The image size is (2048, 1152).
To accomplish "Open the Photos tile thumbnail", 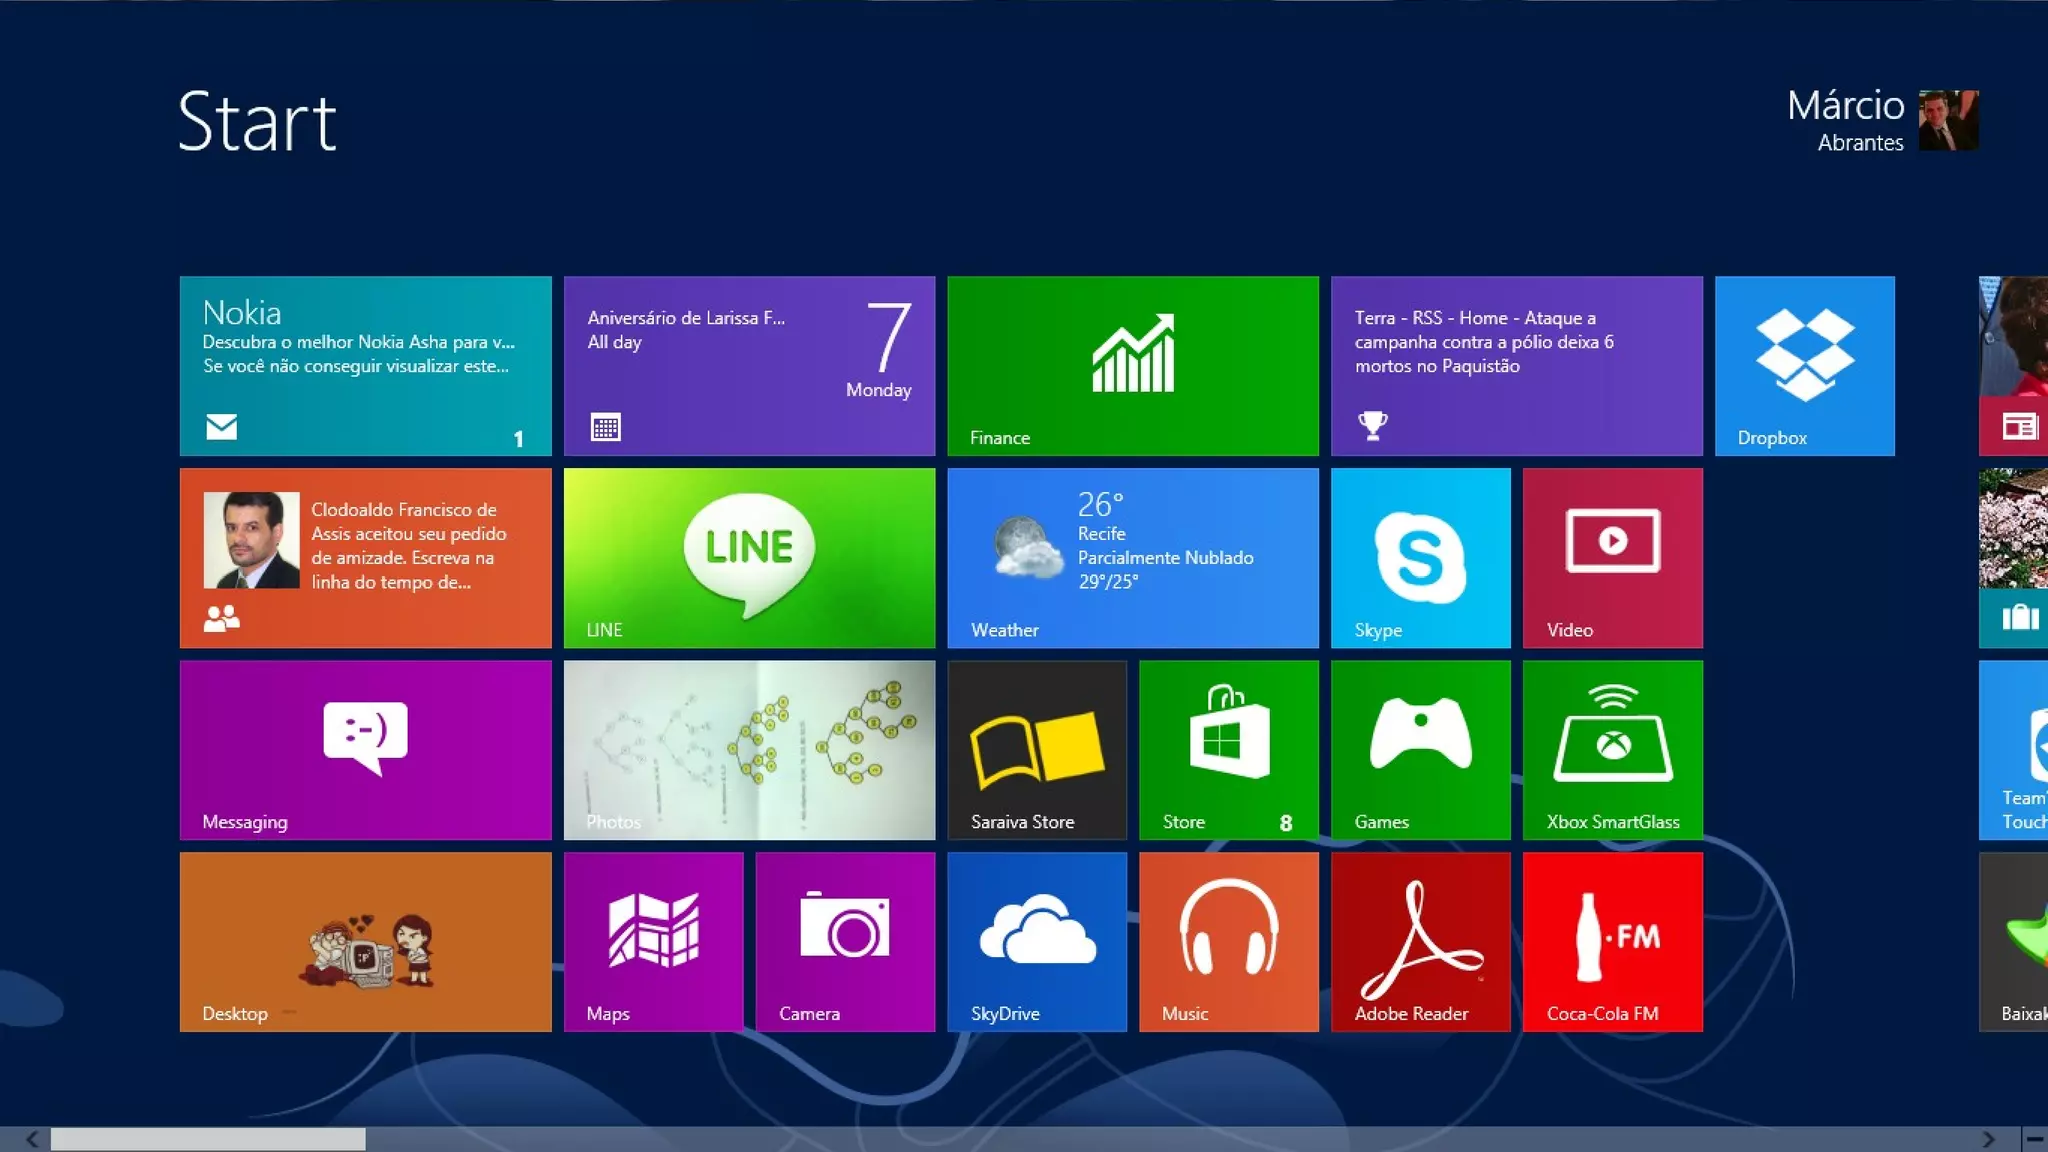I will 749,749.
